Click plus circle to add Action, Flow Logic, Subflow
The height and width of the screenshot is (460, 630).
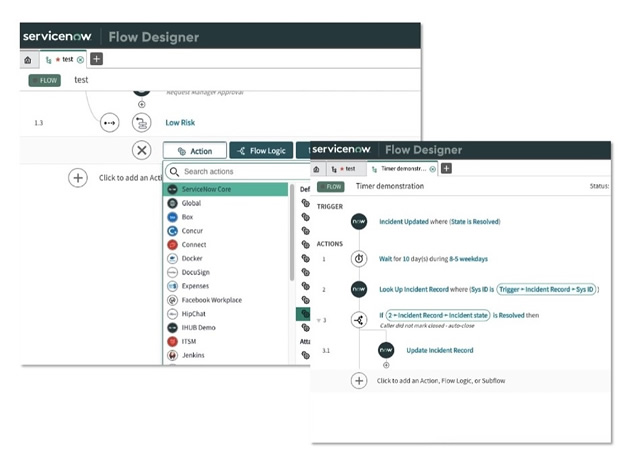tap(359, 381)
